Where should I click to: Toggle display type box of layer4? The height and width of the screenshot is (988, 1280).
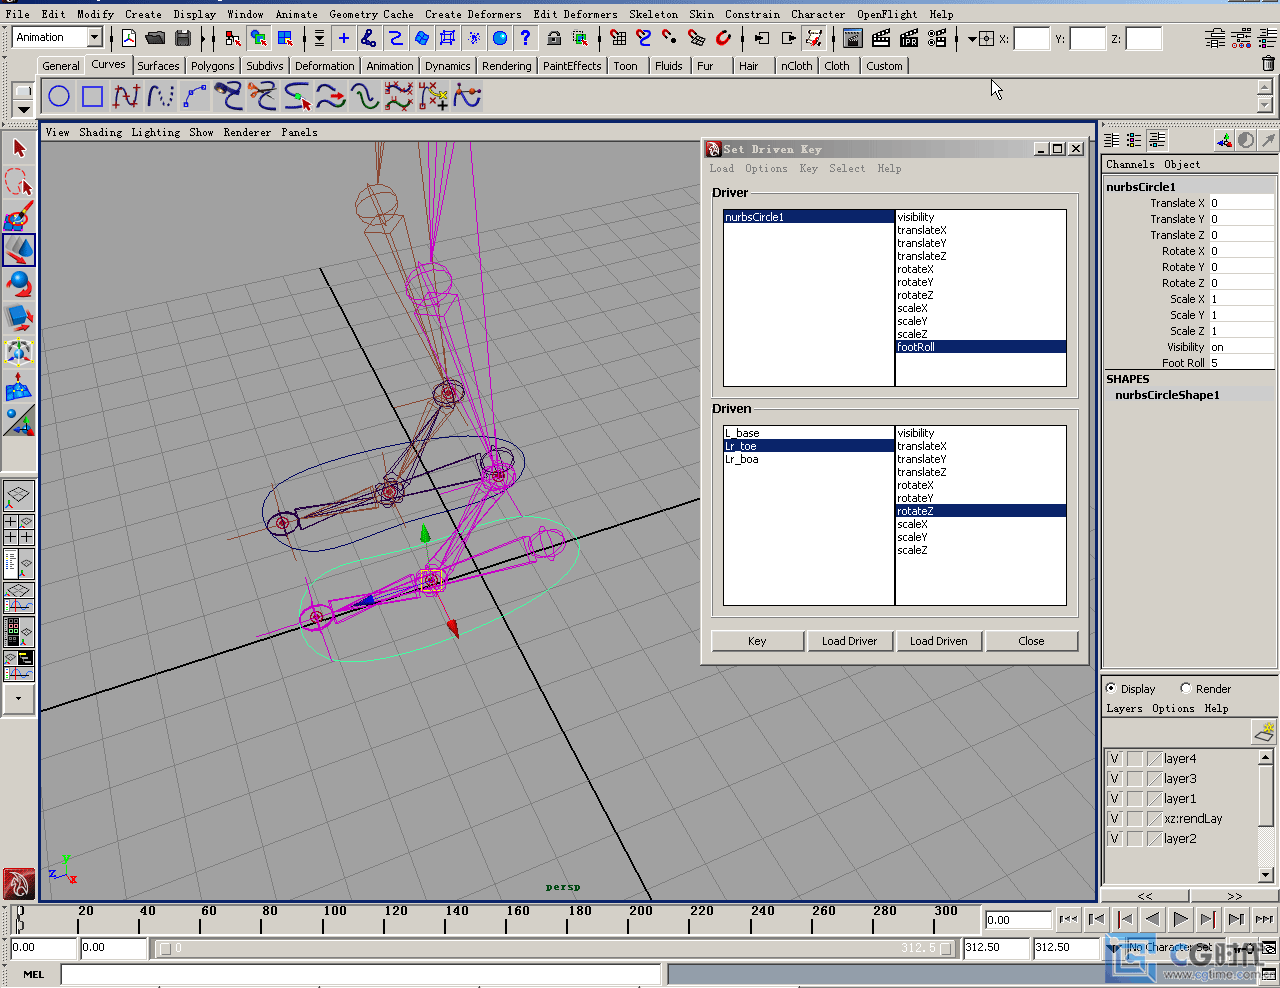coord(1135,759)
